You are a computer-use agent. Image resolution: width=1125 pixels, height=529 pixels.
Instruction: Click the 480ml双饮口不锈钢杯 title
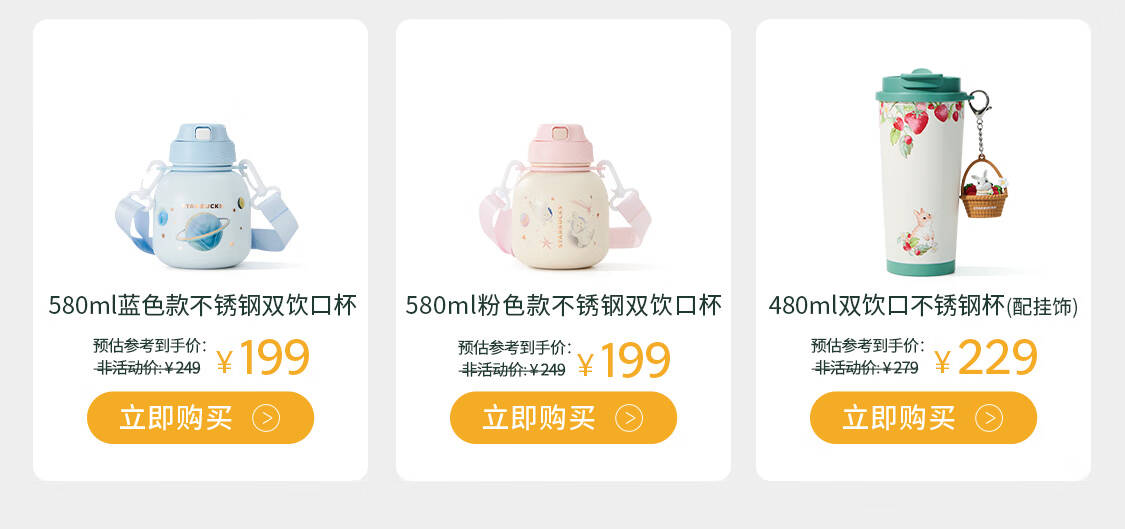[x=887, y=306]
